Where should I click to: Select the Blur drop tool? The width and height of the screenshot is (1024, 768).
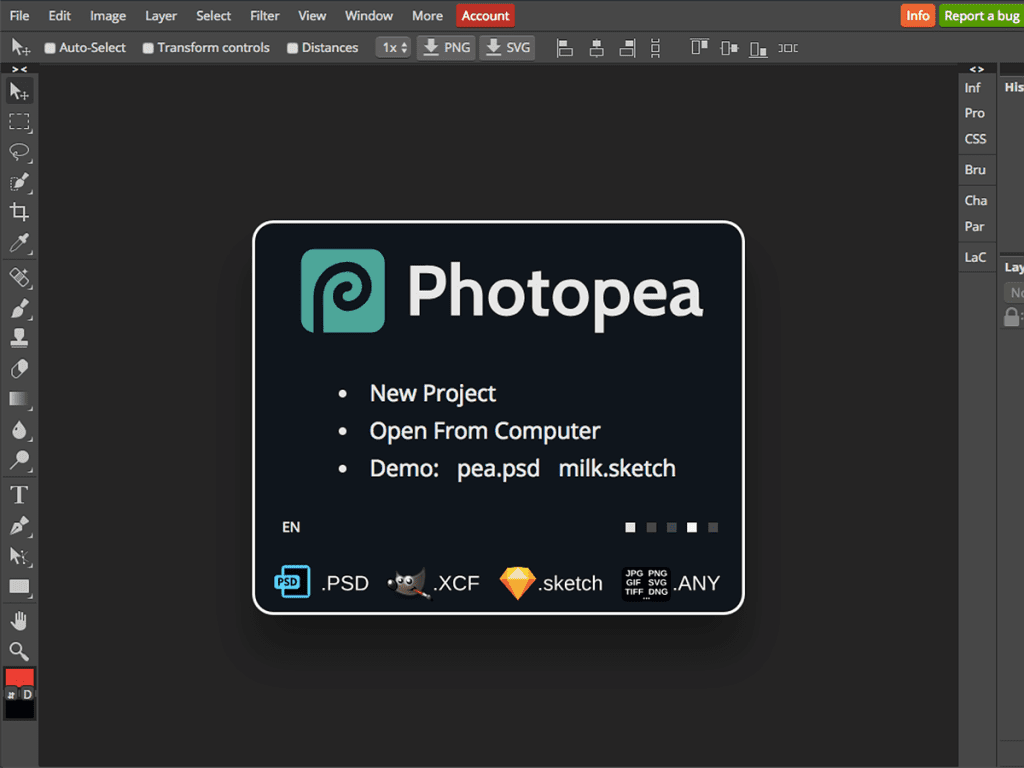pyautogui.click(x=19, y=429)
